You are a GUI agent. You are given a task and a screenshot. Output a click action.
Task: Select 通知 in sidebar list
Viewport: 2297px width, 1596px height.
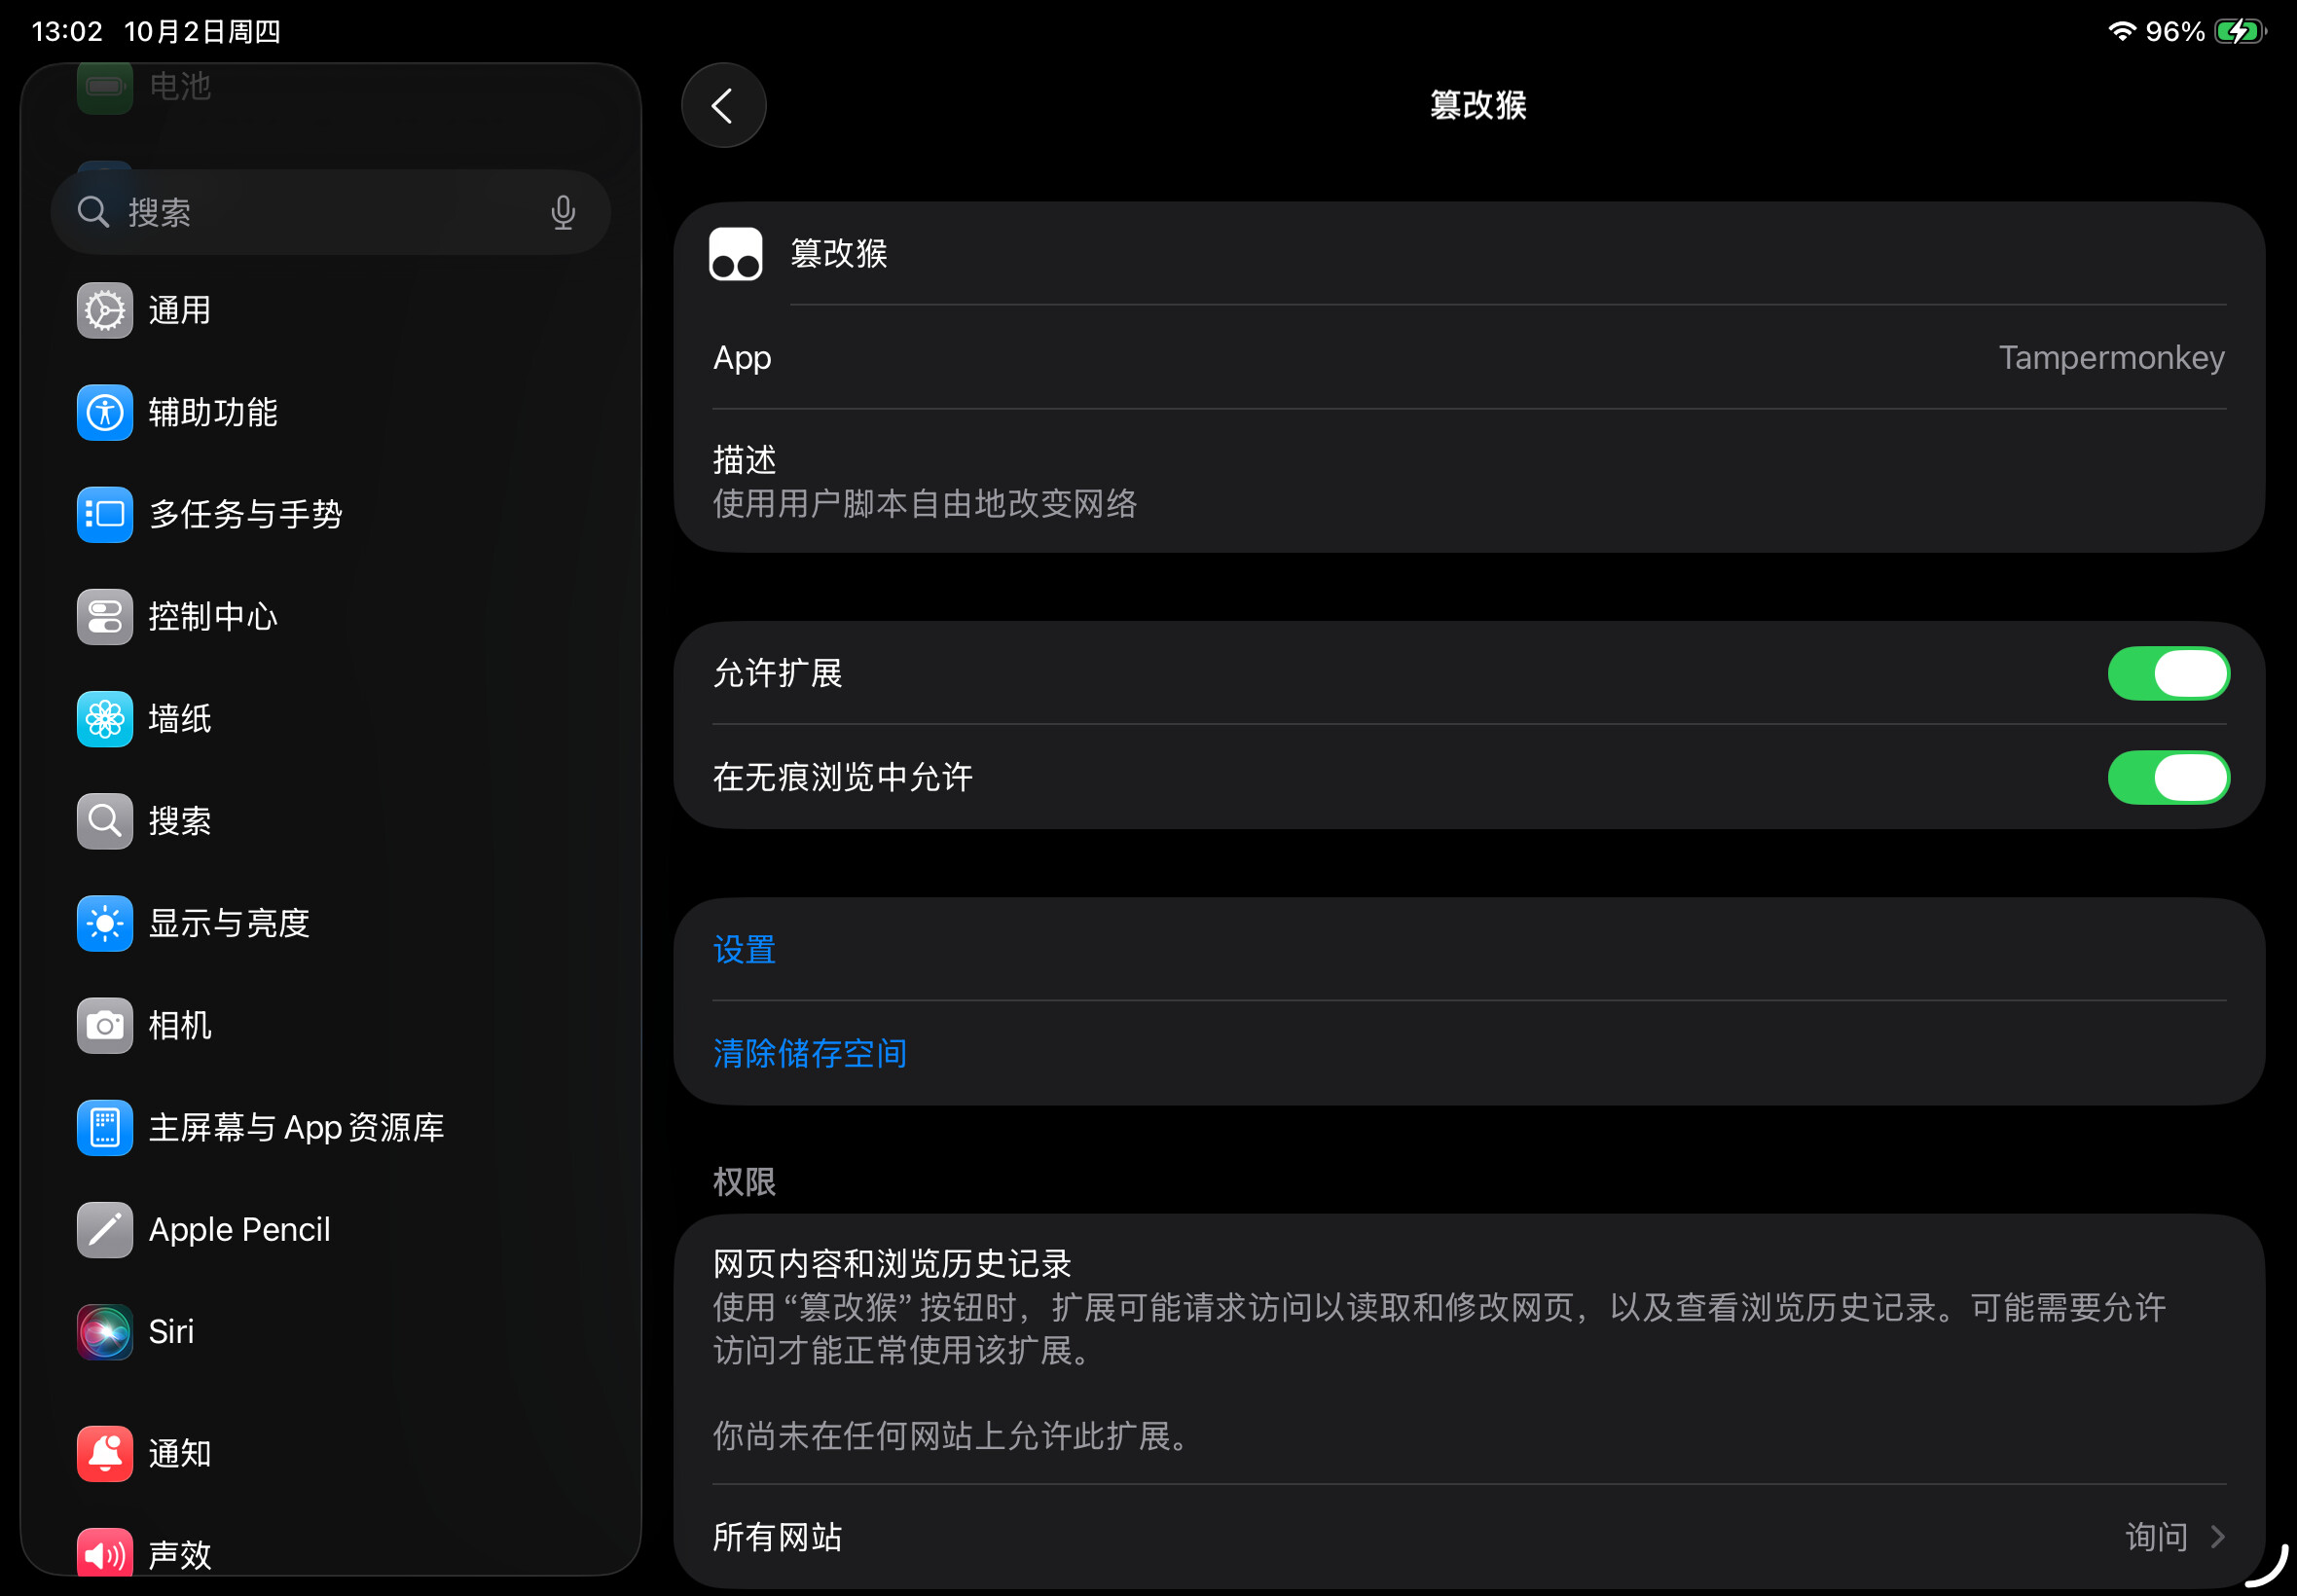click(180, 1453)
